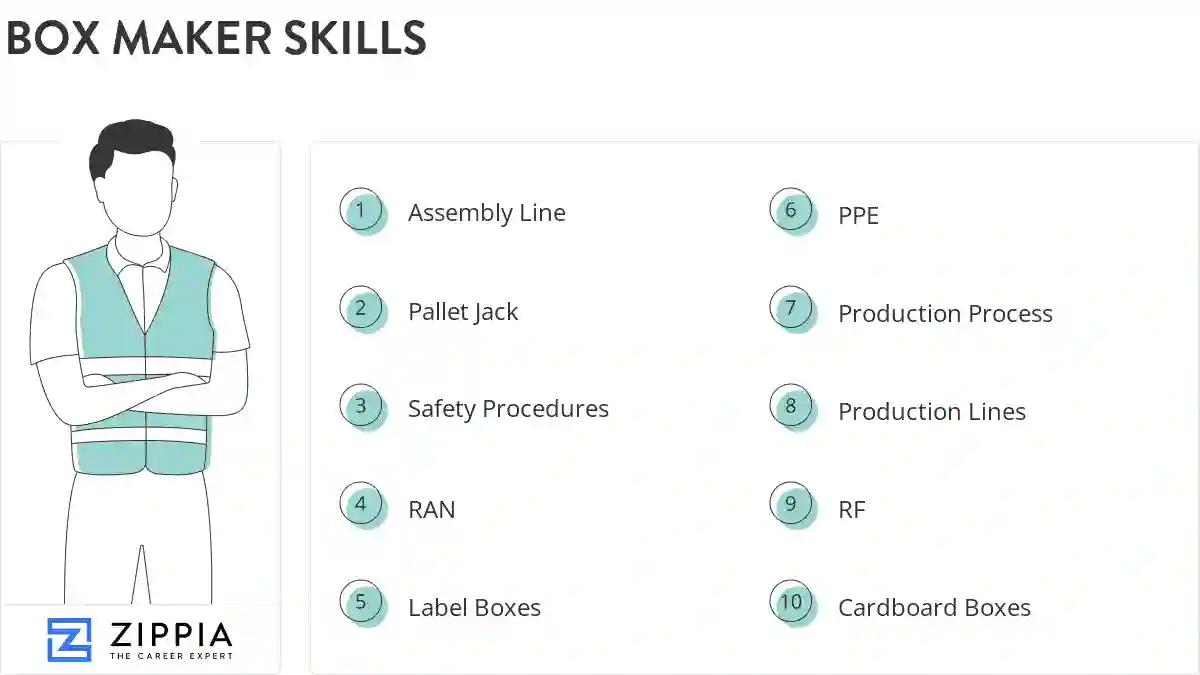Click the Cardboard Boxes skill text

[x=934, y=608]
